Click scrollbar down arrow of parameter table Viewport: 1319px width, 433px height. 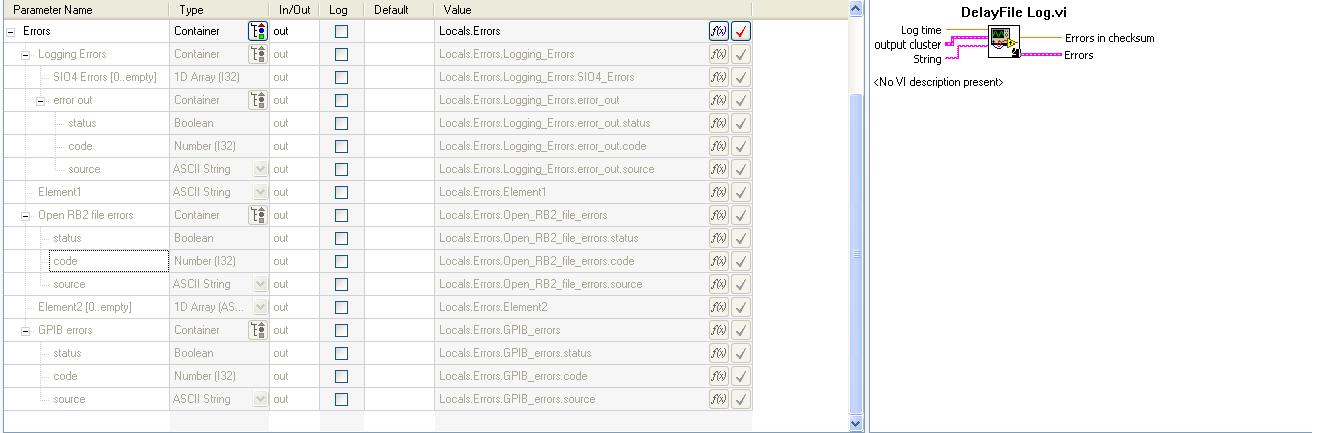coord(856,423)
